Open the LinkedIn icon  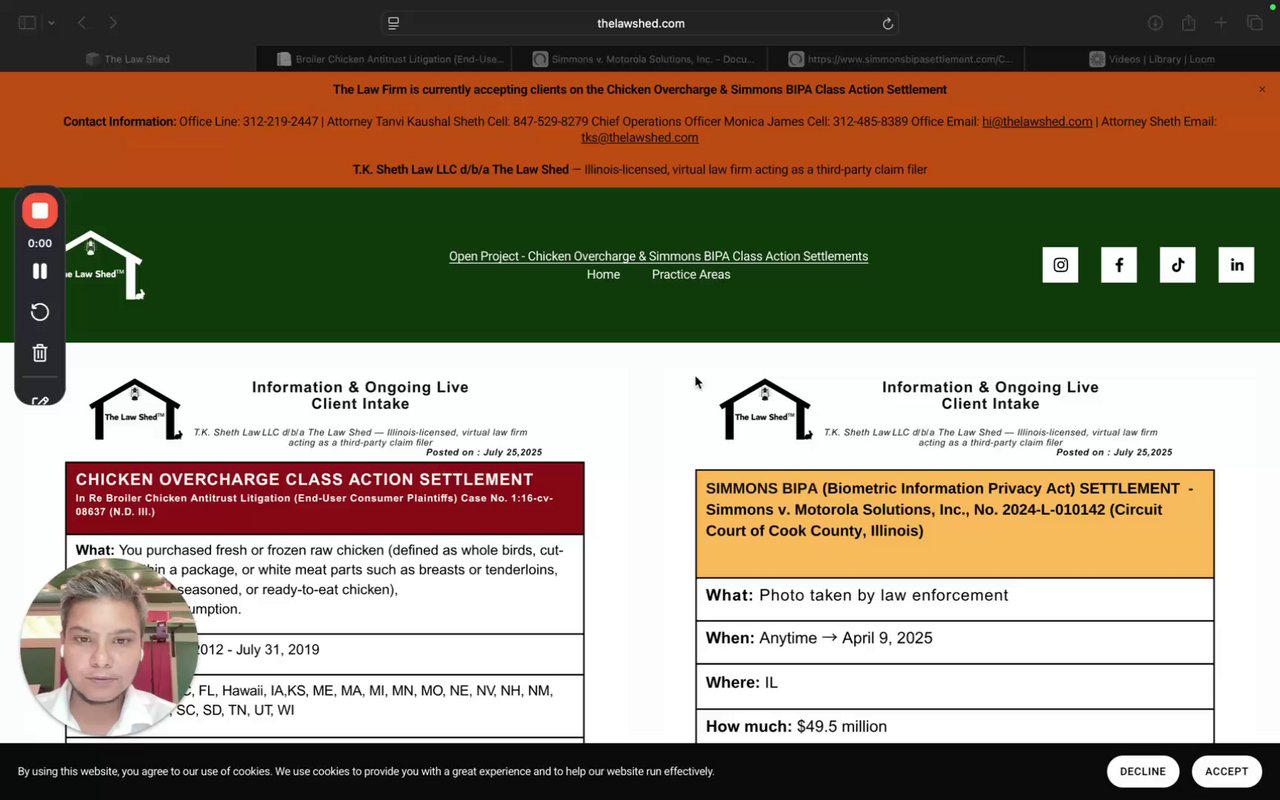point(1237,265)
